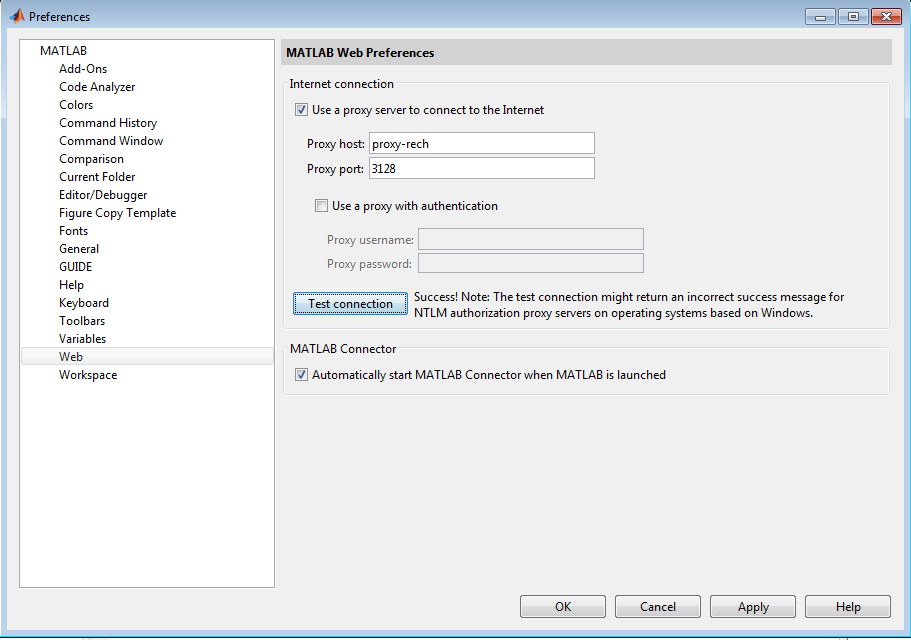The height and width of the screenshot is (640, 911).
Task: Toggle the proxy server checkbox
Action: tap(301, 110)
